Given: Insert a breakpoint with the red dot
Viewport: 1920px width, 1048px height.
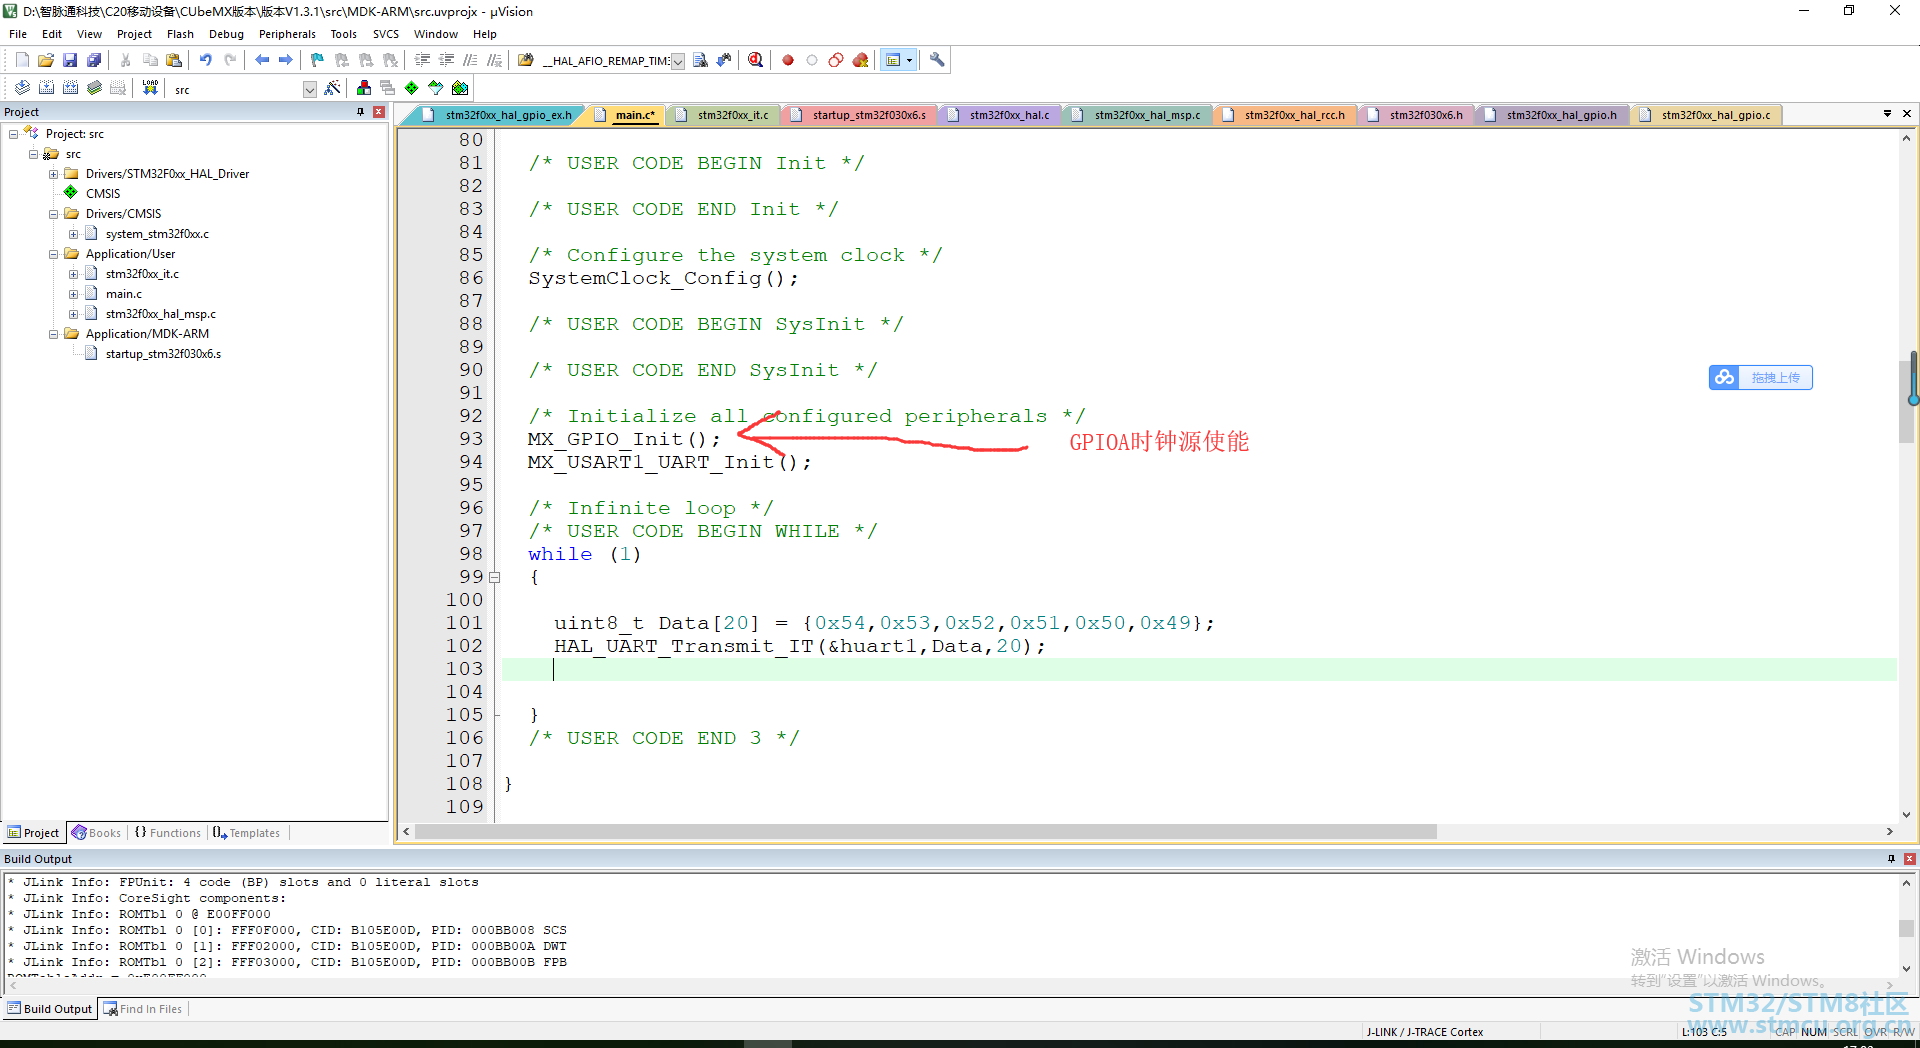Looking at the screenshot, I should coord(788,60).
